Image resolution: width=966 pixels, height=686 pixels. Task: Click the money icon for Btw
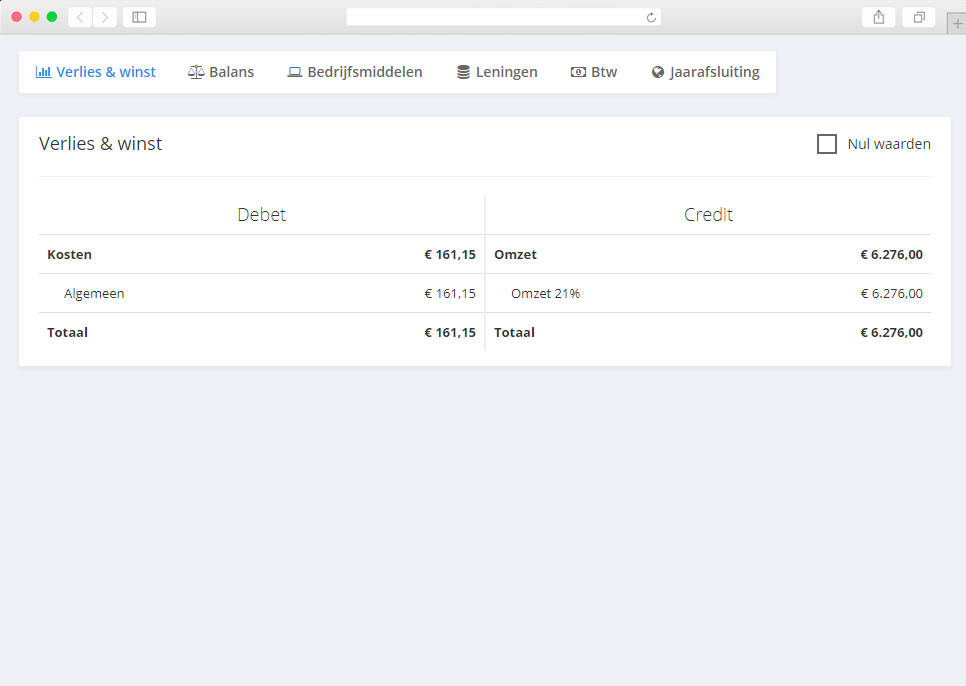[x=578, y=72]
